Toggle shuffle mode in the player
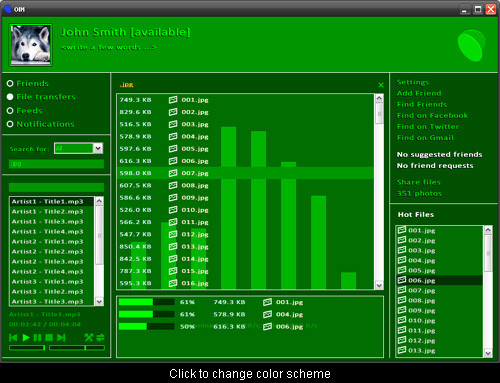The width and height of the screenshot is (500, 383). click(89, 338)
